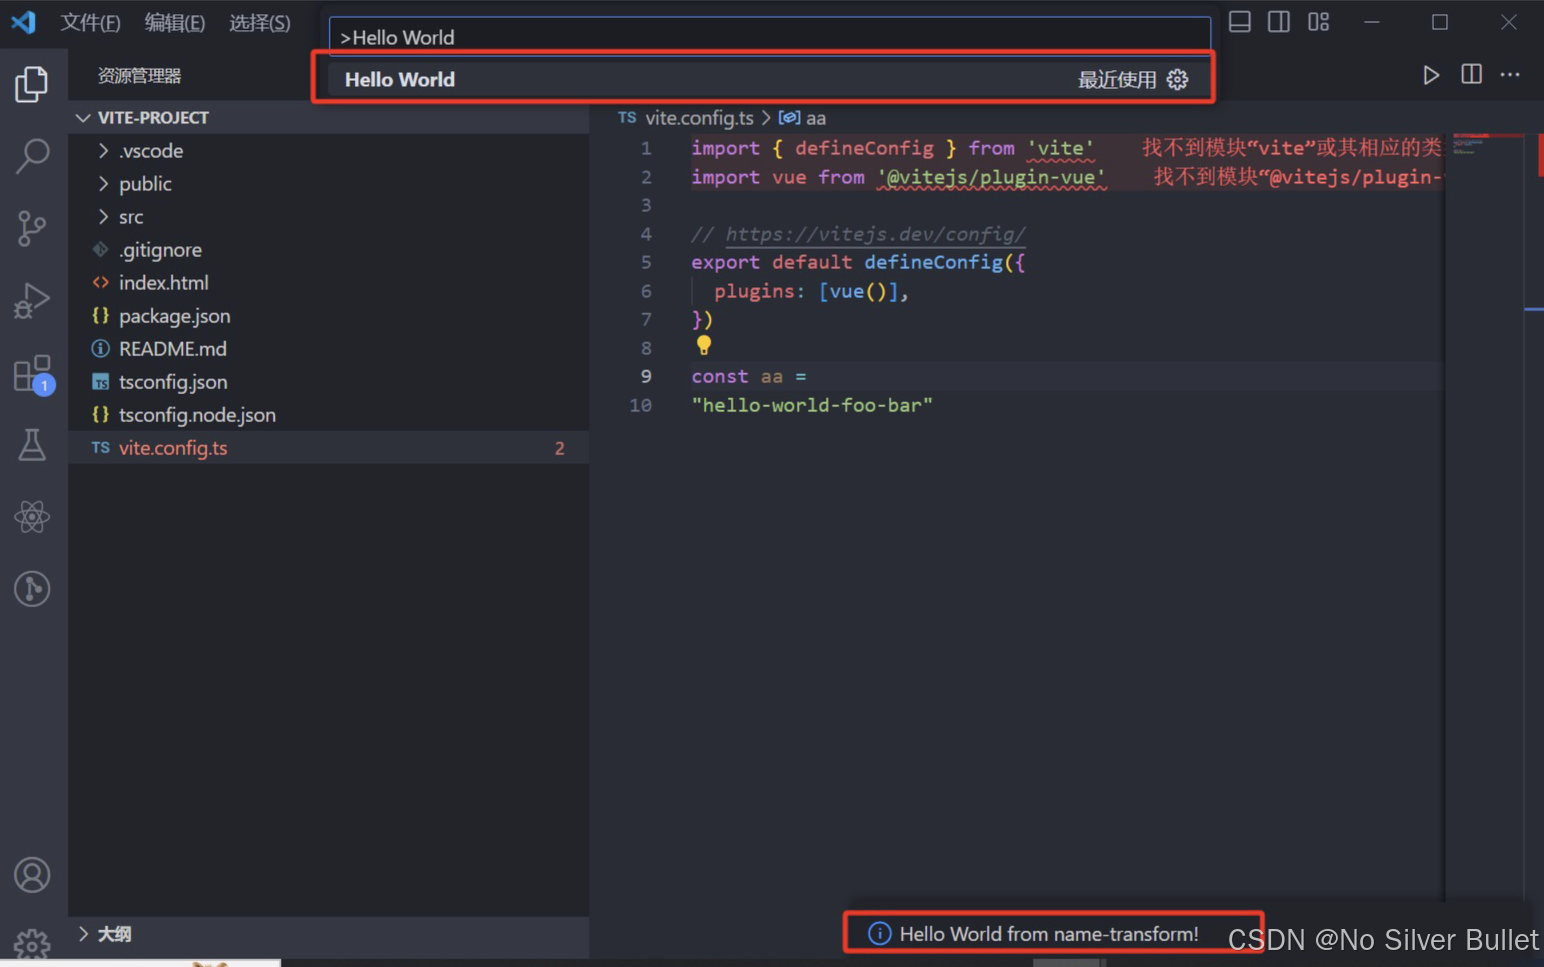Open tsconfig.json in the explorer
This screenshot has height=967, width=1544.
[x=328, y=382]
